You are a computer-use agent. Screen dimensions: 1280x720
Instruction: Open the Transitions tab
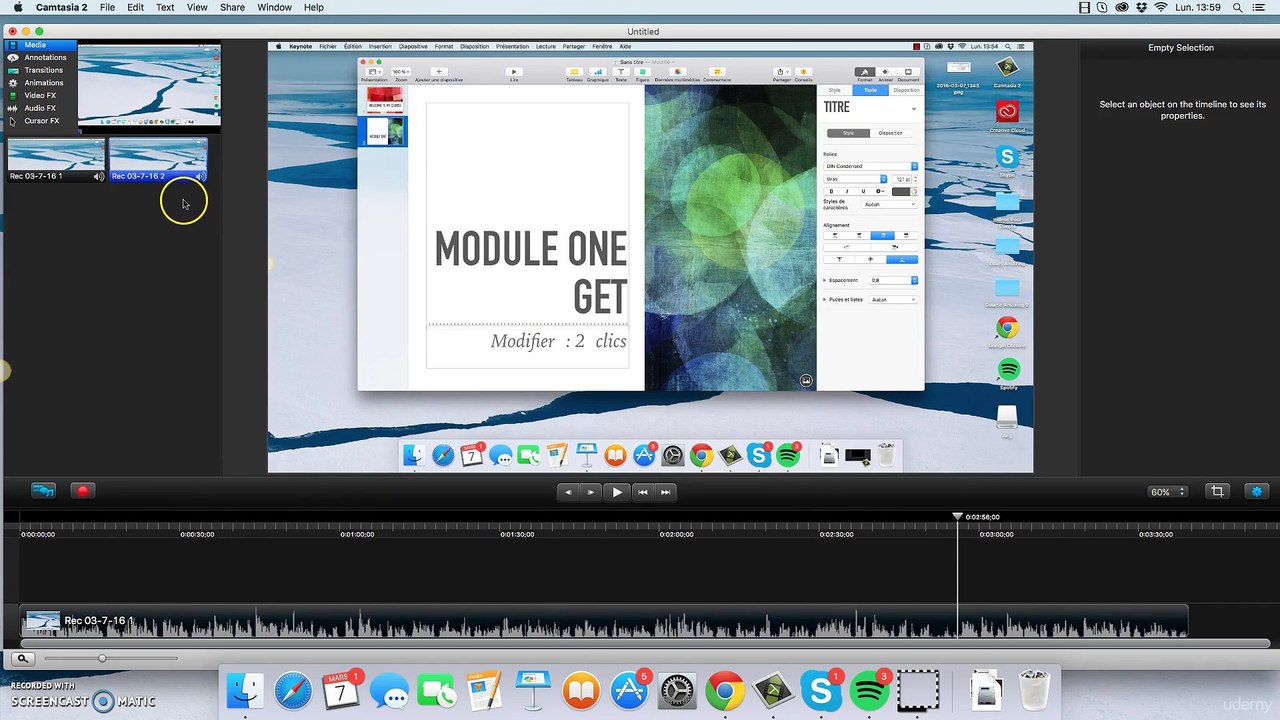40,70
